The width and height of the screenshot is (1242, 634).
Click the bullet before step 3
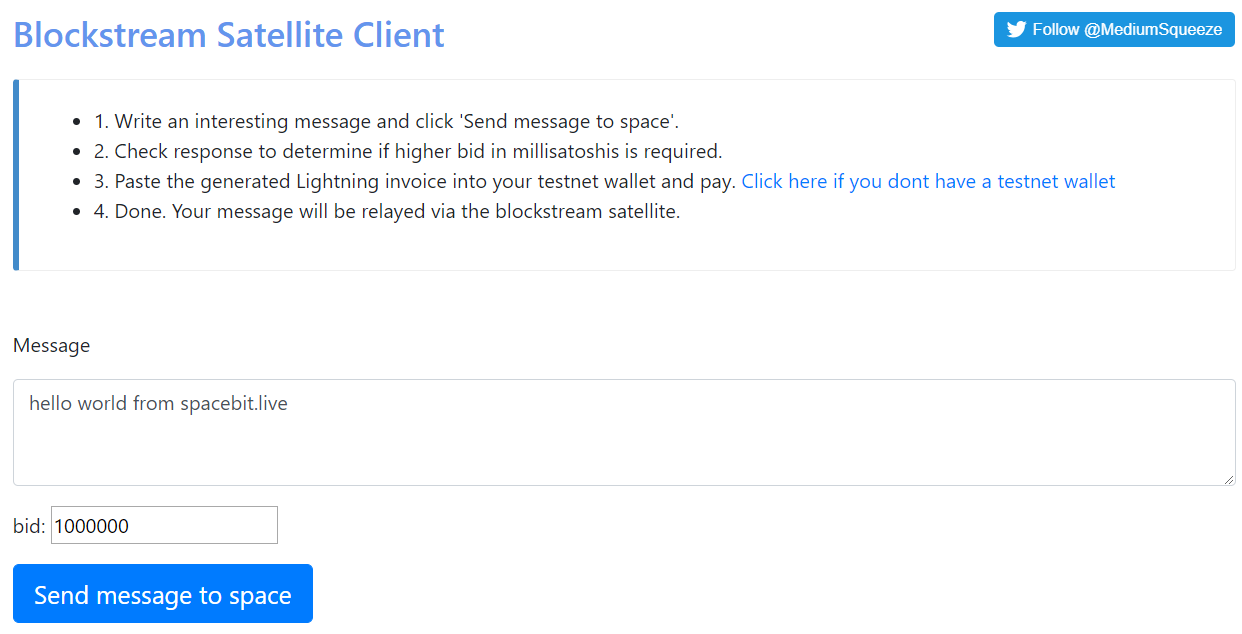coord(77,182)
